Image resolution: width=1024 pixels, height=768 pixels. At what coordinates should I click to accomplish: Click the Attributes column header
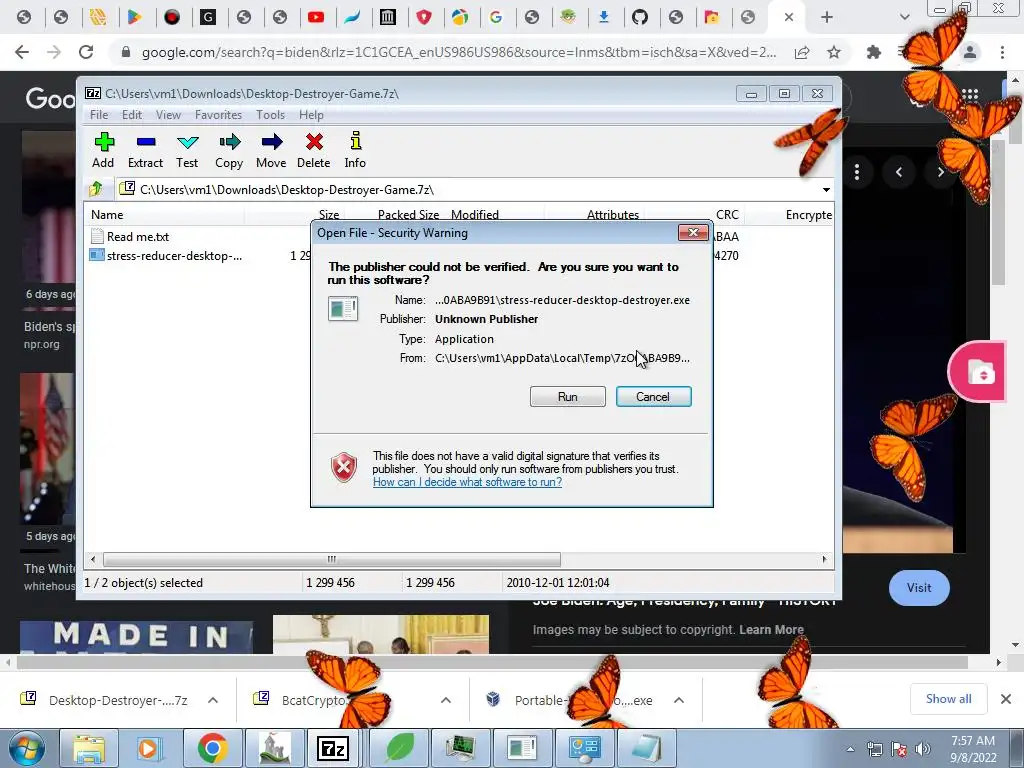[x=613, y=215]
